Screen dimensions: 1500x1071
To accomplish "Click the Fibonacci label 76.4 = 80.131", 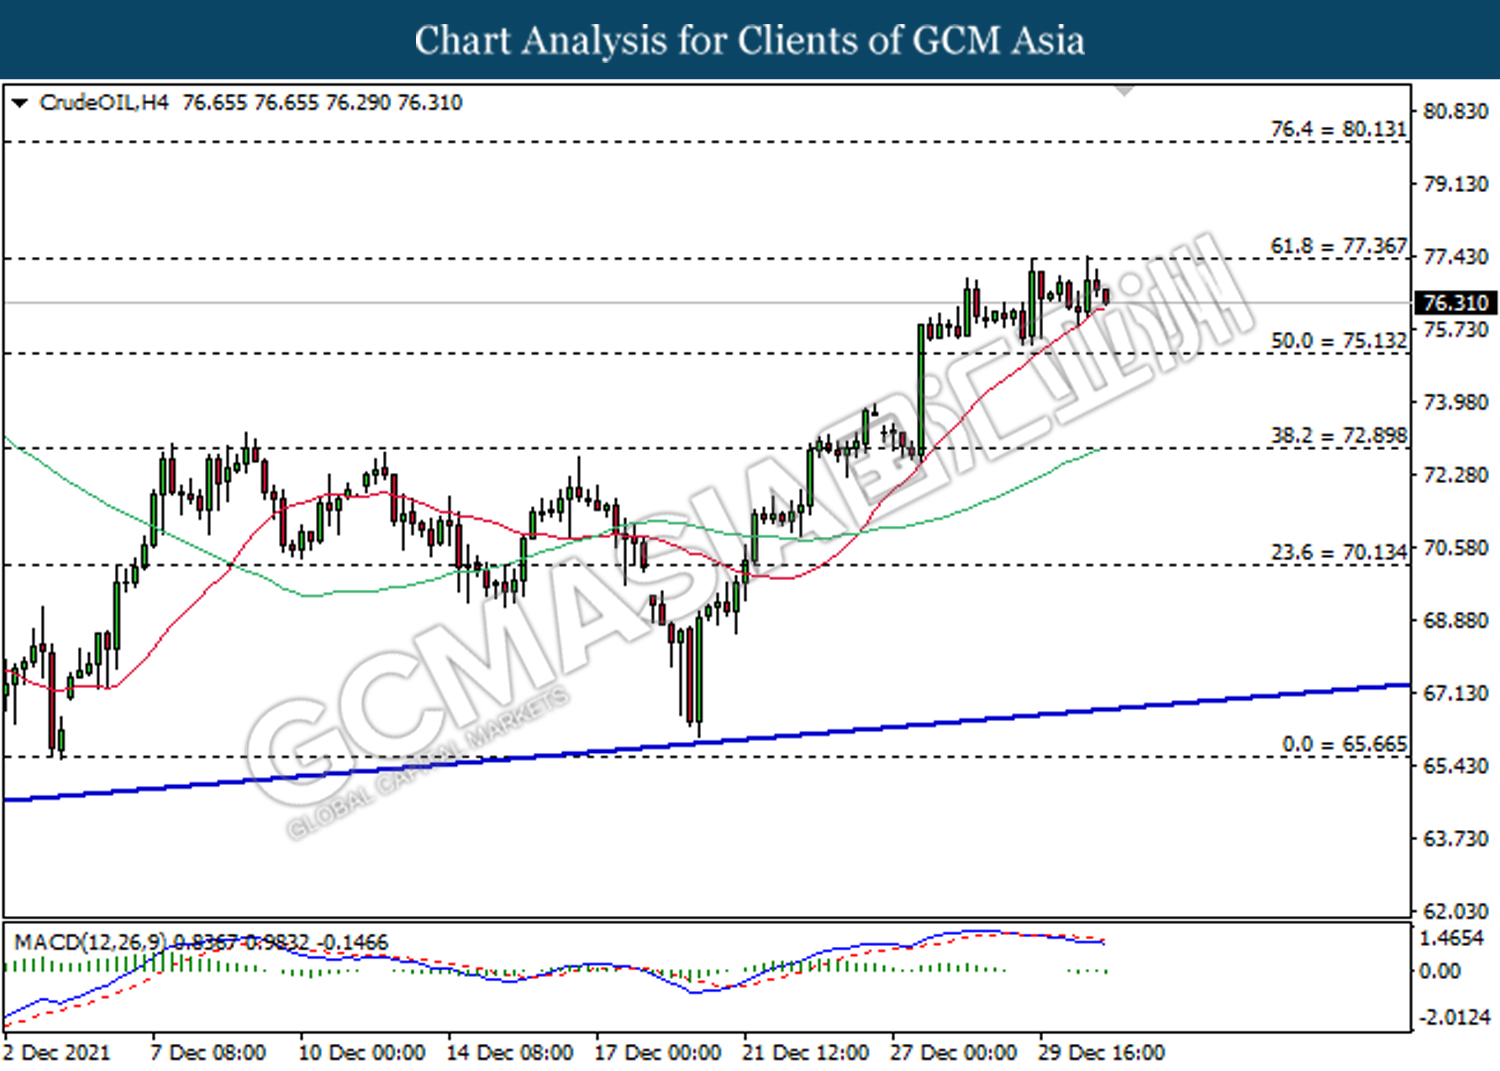I will point(1338,129).
